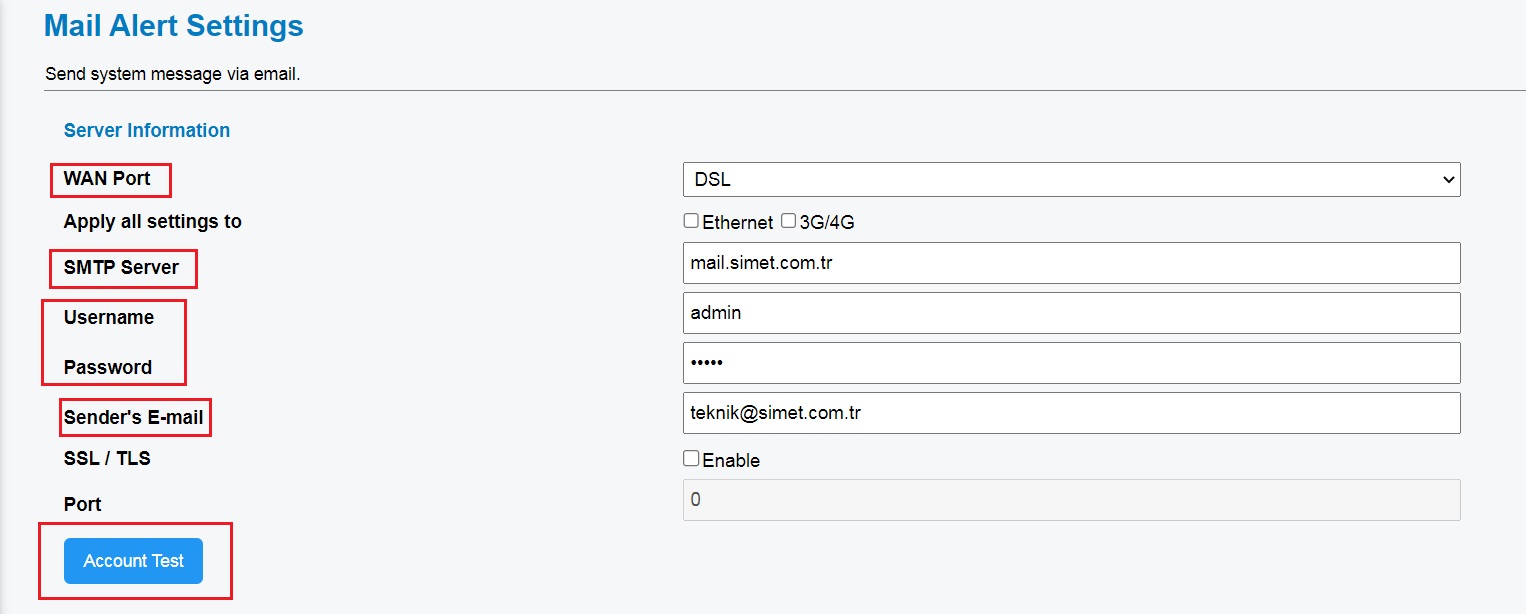This screenshot has height=614, width=1526.
Task: Focus the Username field containing admin
Action: tap(1071, 313)
